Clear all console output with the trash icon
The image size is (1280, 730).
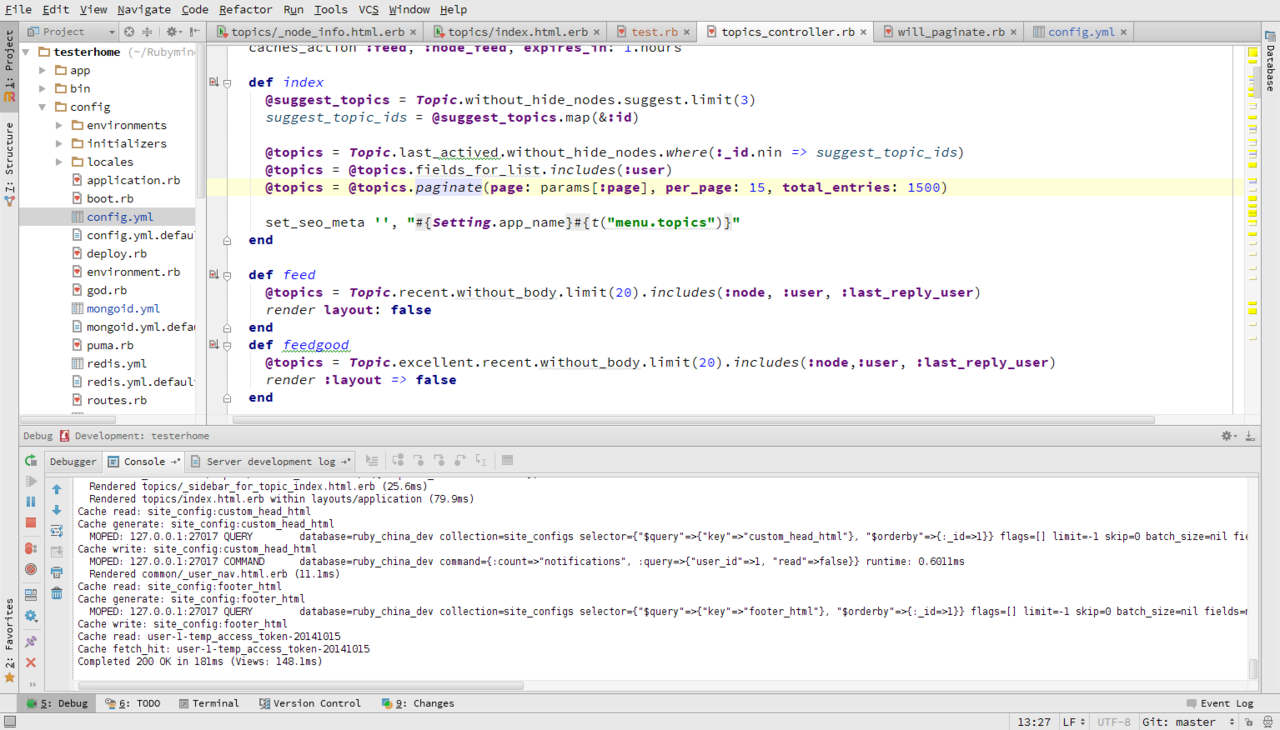(57, 594)
